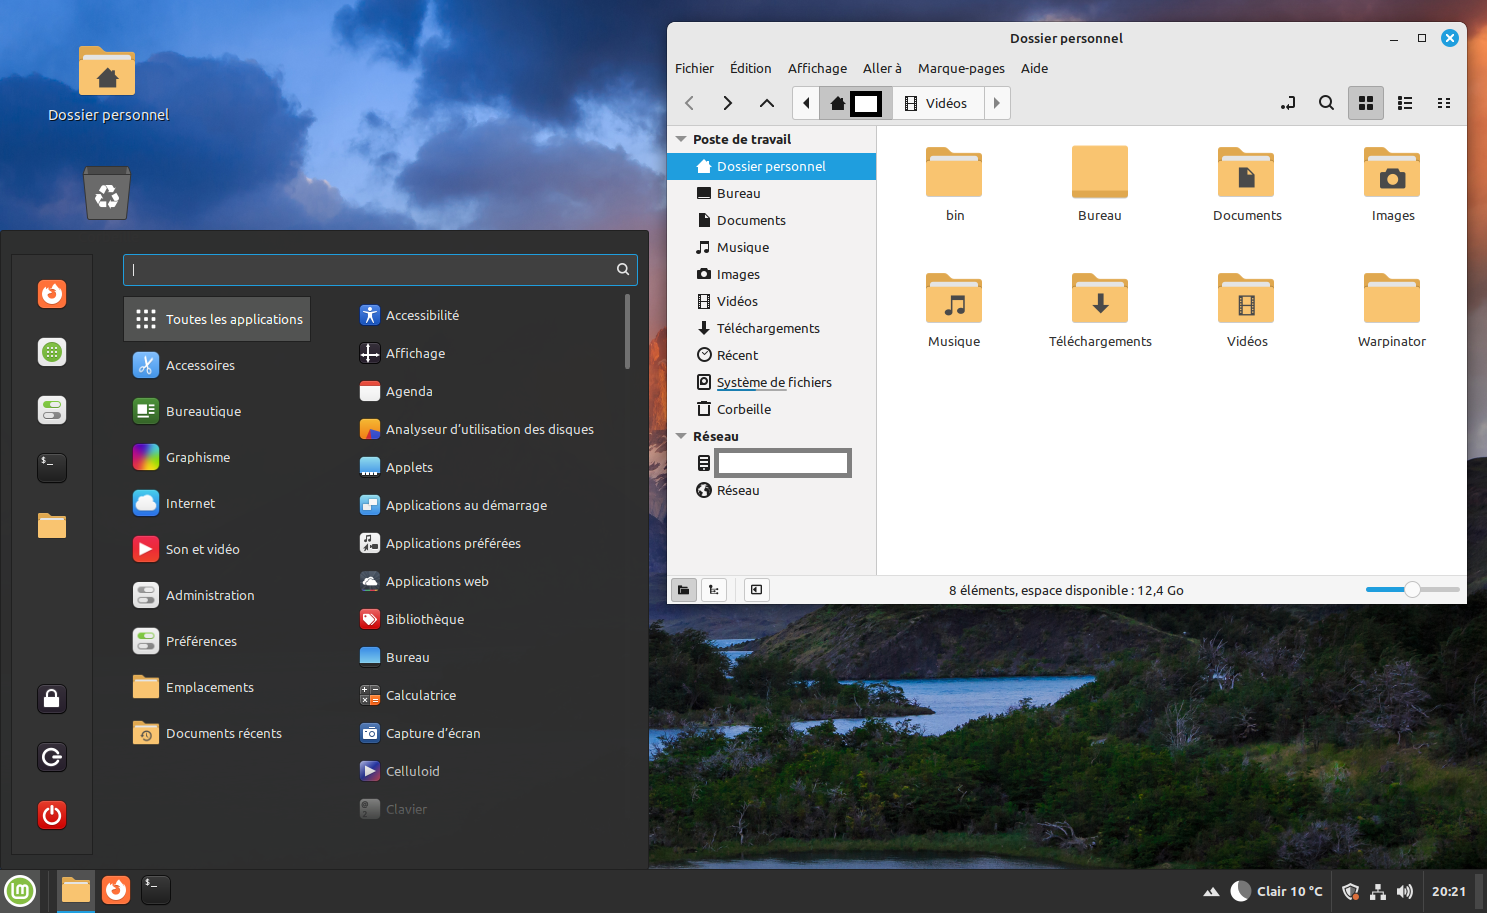Show tree view in sidebar

714,590
